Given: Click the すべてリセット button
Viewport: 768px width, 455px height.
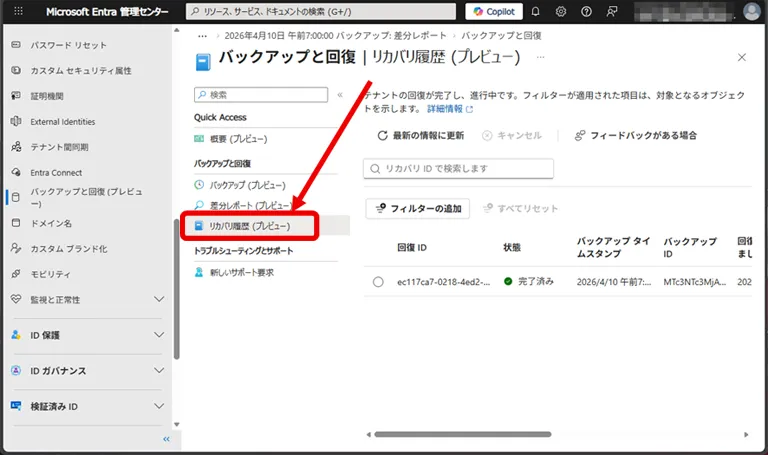Looking at the screenshot, I should click(x=520, y=209).
